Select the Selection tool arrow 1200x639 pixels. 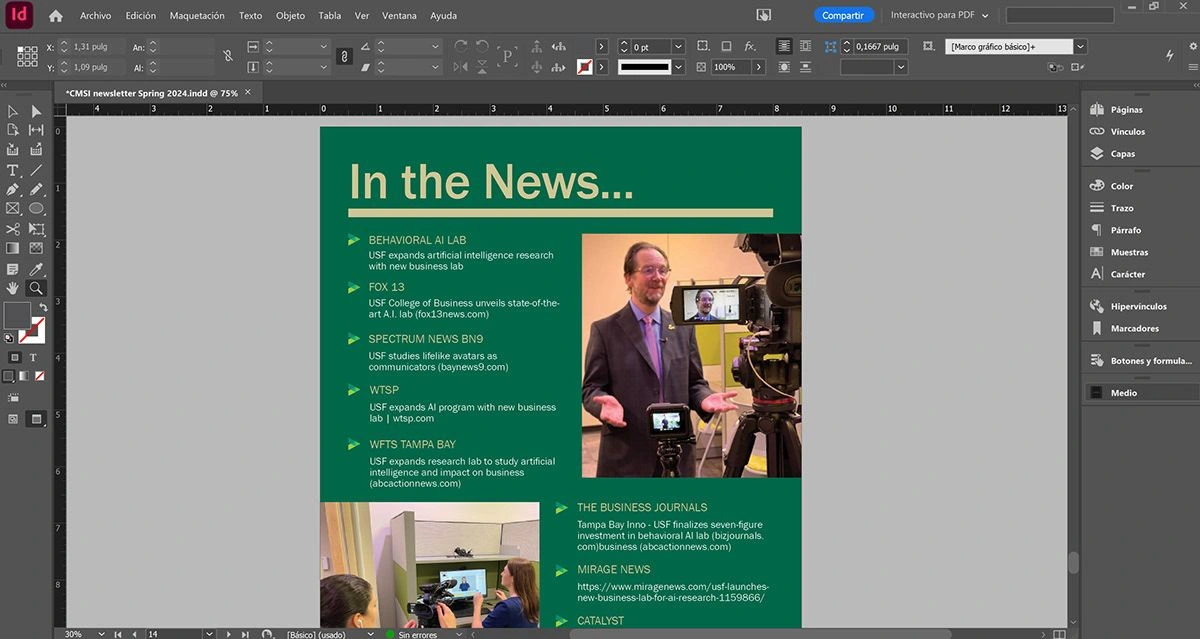[x=13, y=111]
